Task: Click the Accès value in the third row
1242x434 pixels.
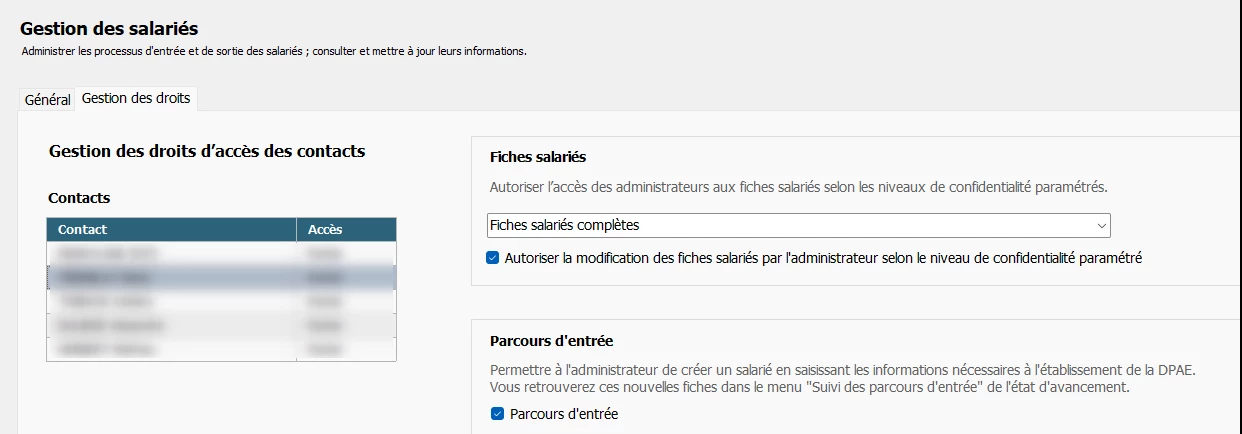Action: click(346, 301)
